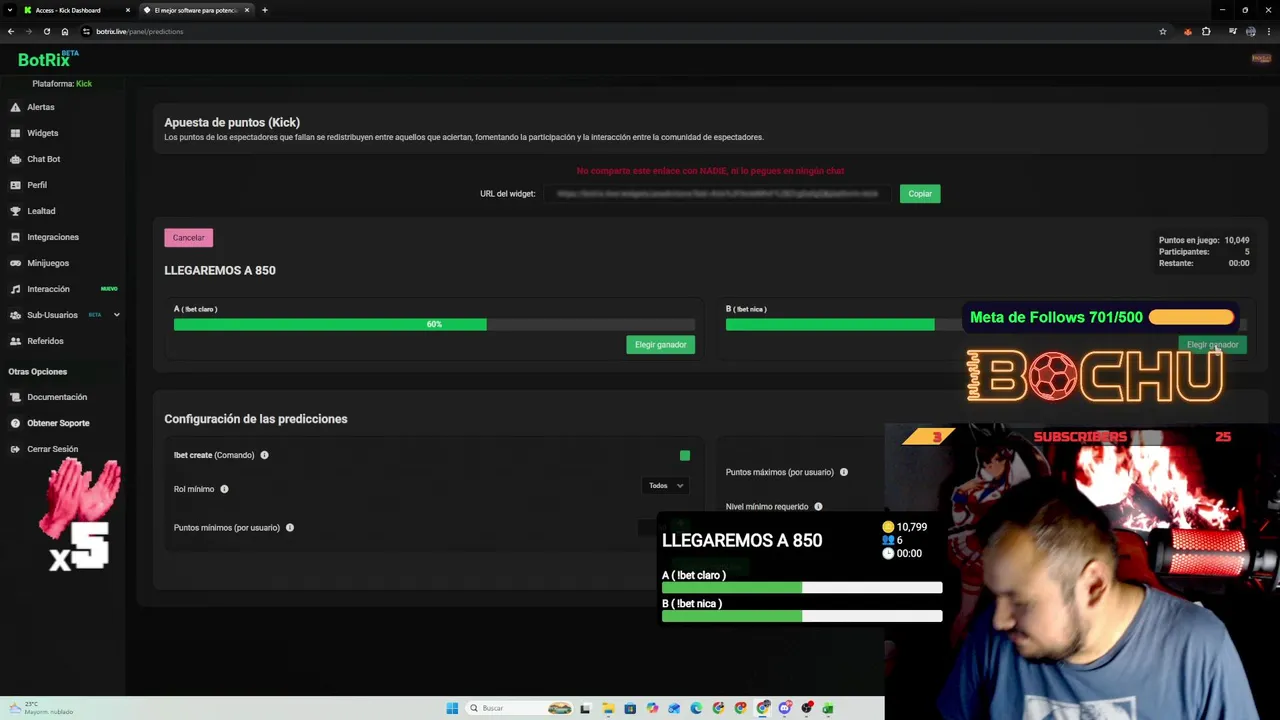Open a new browser tab

click(265, 10)
